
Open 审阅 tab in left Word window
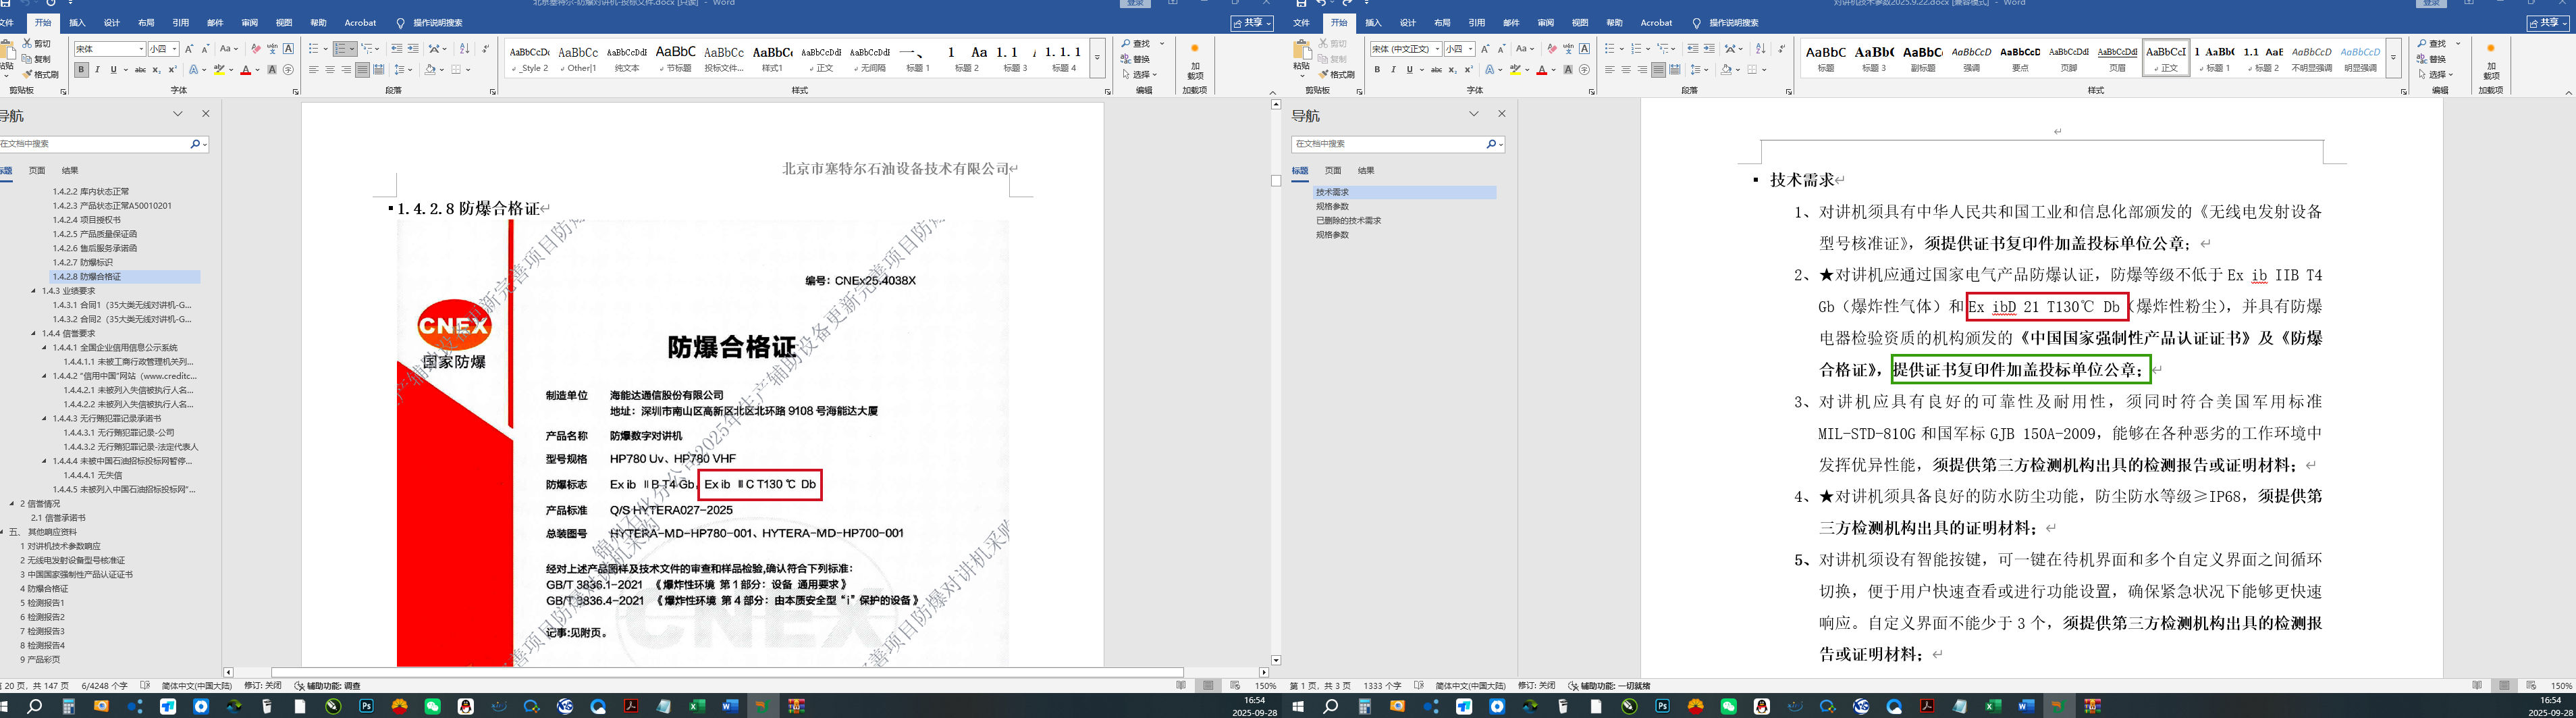(x=250, y=23)
